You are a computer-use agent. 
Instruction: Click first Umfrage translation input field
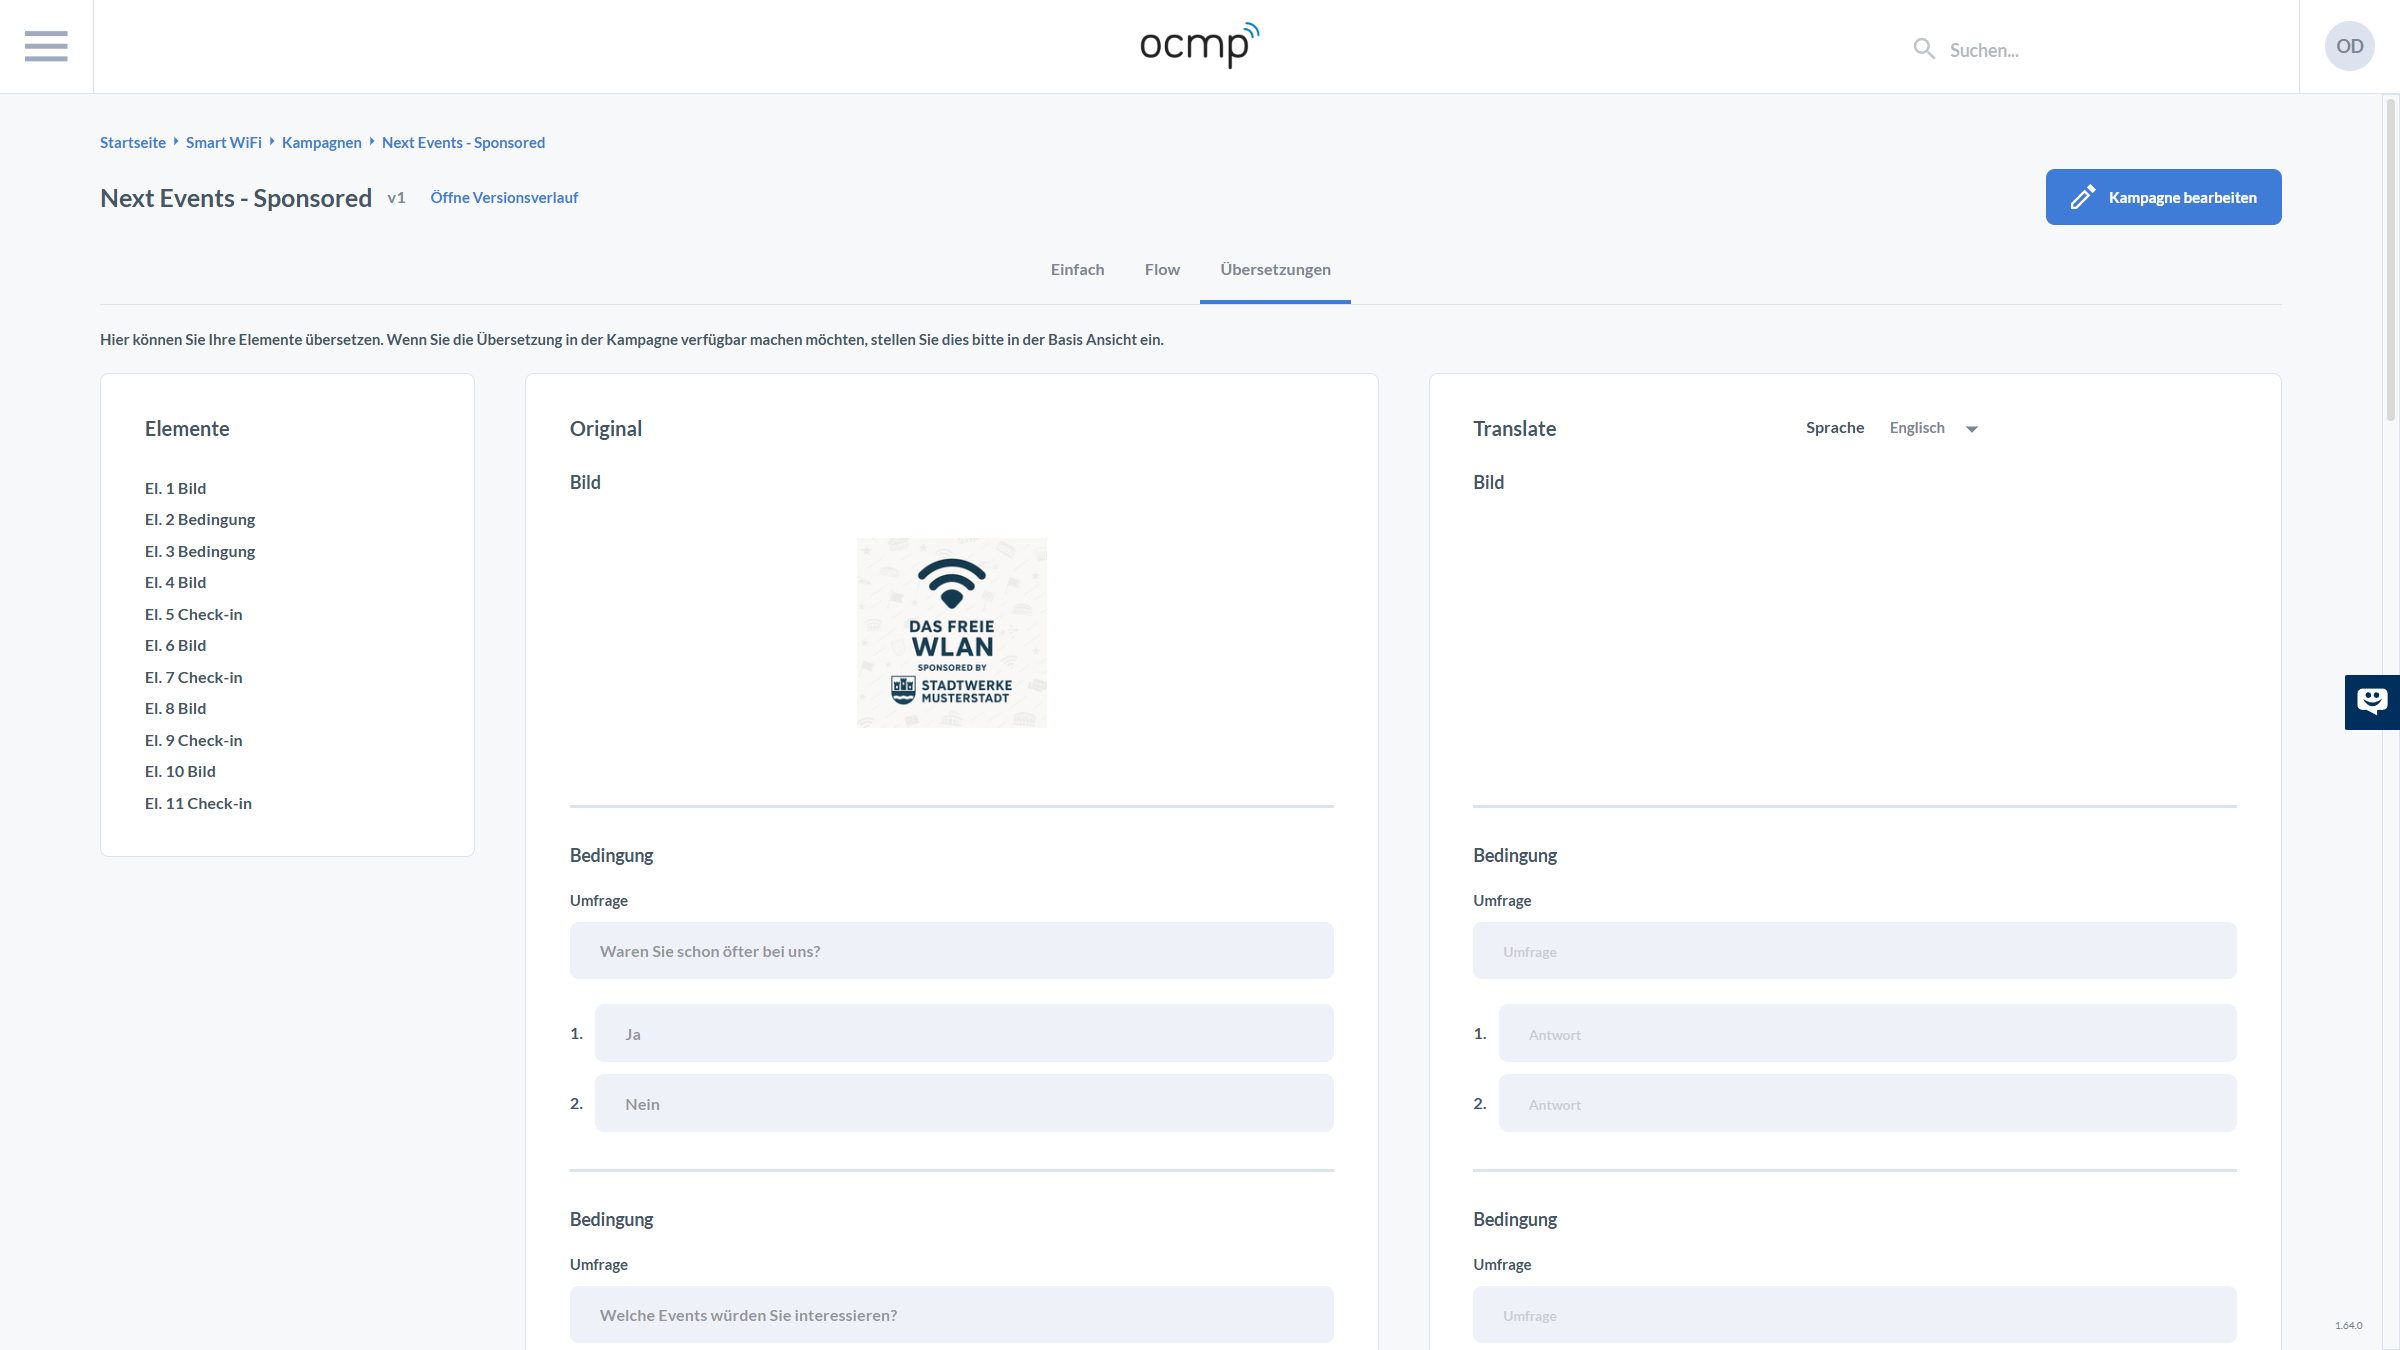[x=1854, y=951]
